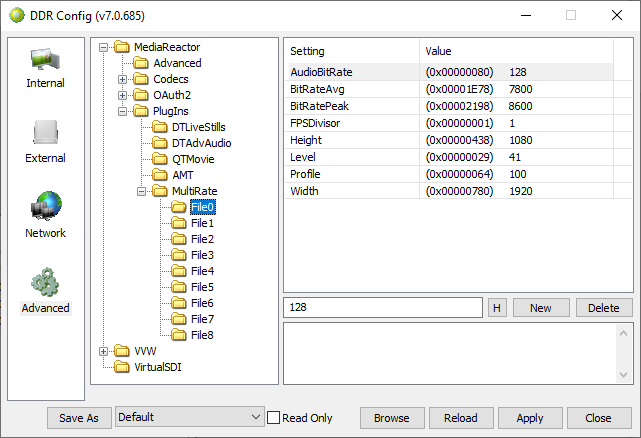
Task: Select the File0 tree item label
Action: click(x=202, y=207)
